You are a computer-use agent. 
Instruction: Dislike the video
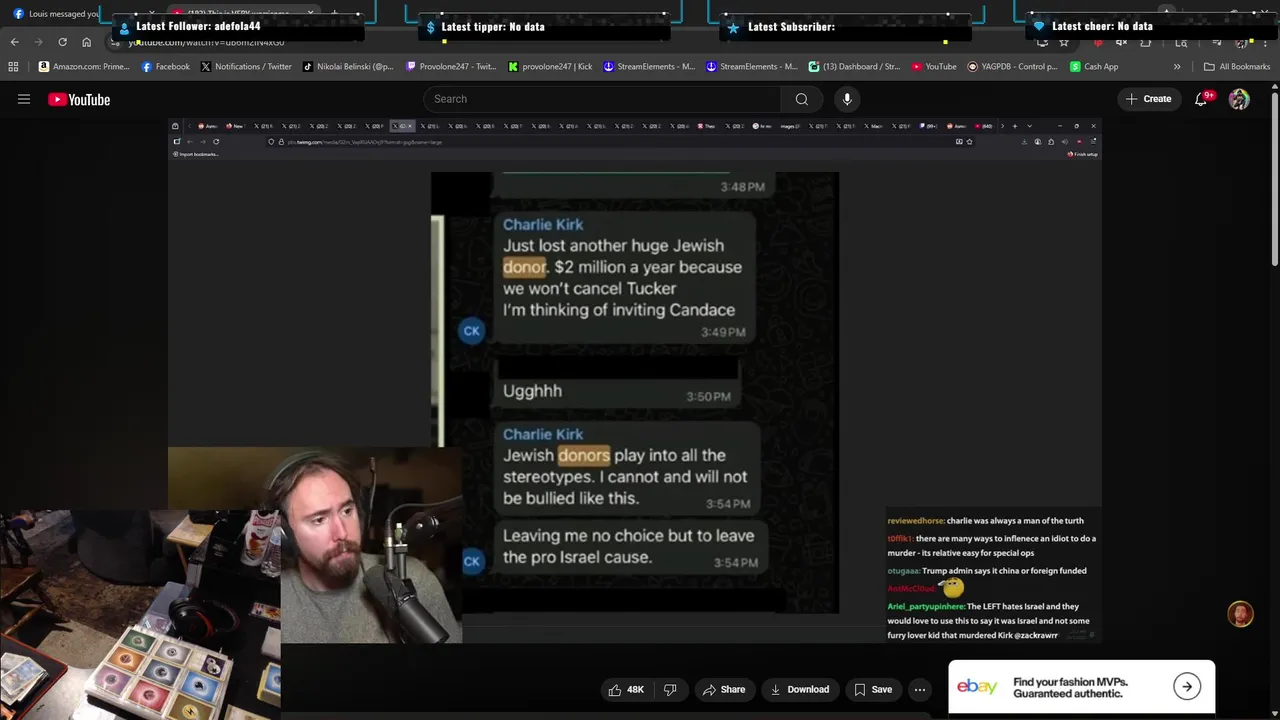click(x=670, y=689)
